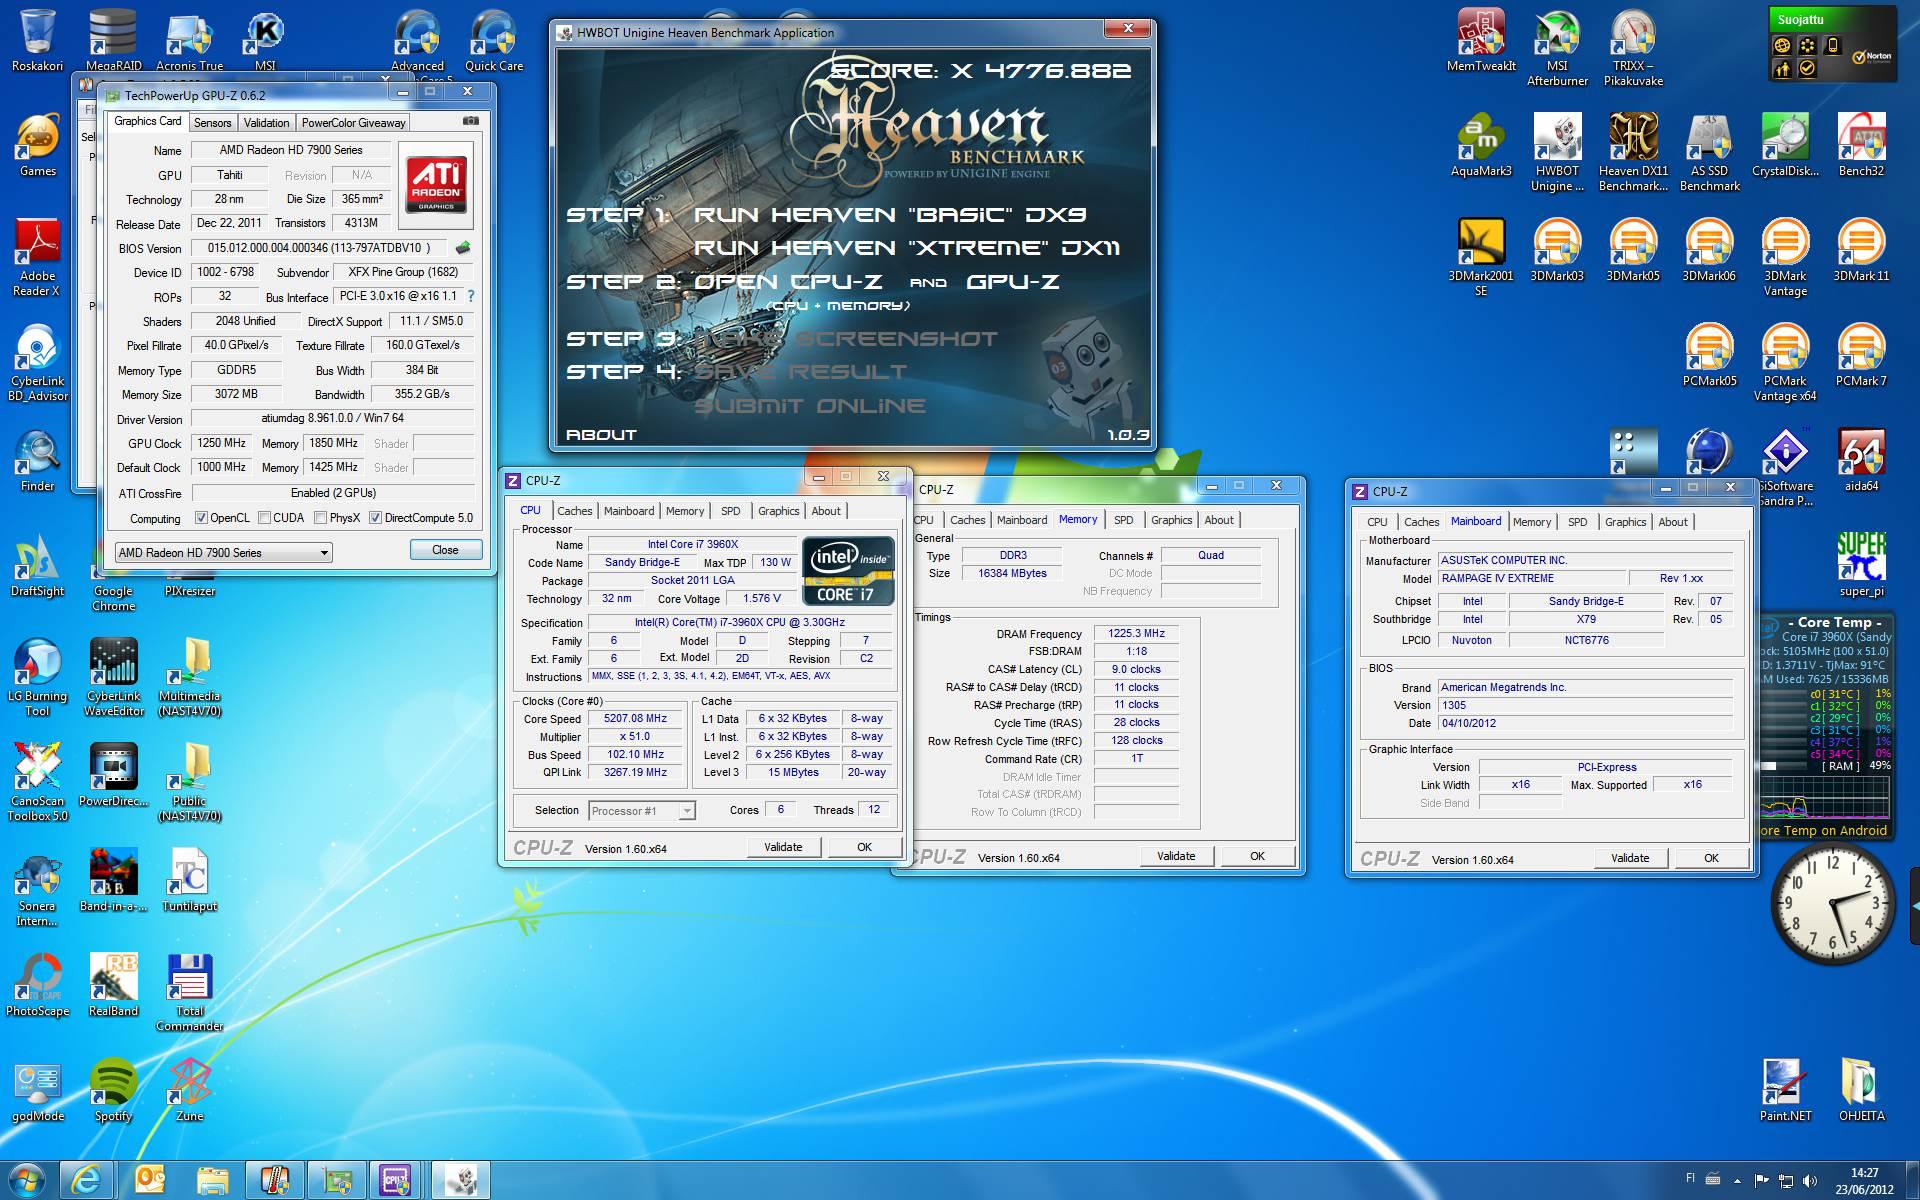Open Total Commander desktop icon
The height and width of the screenshot is (1200, 1920).
pos(189,993)
